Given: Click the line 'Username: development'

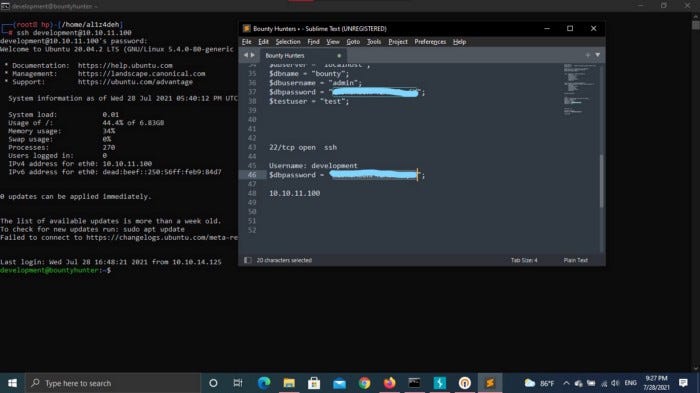Looking at the screenshot, I should point(313,165).
